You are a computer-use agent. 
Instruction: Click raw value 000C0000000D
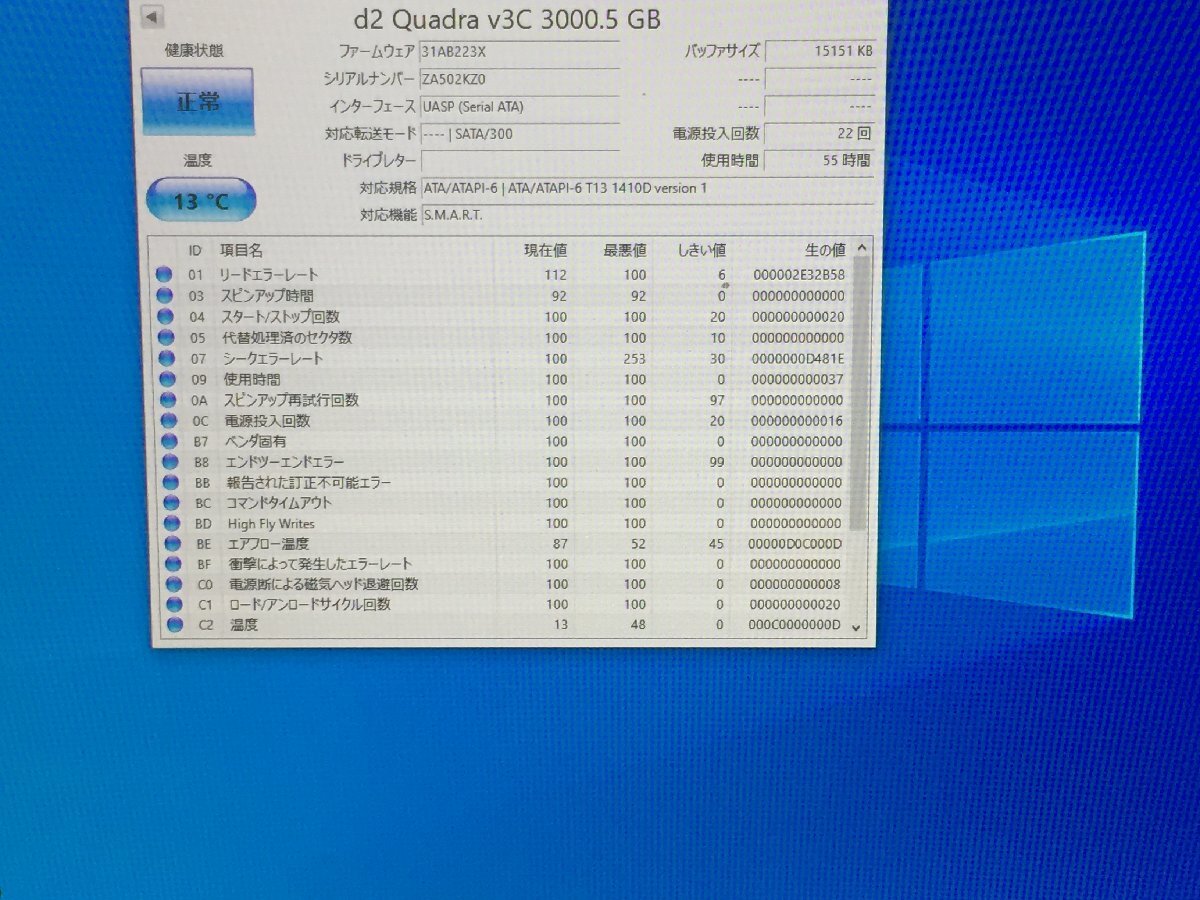(794, 625)
